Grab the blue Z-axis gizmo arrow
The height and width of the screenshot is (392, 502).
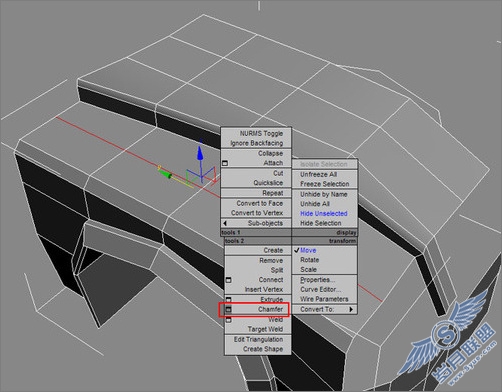point(200,153)
